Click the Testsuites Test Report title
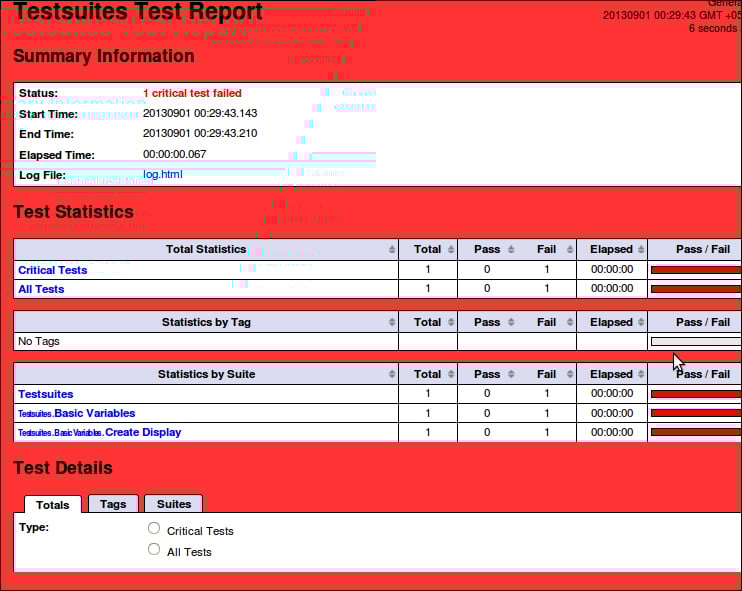This screenshot has height=591, width=742. (x=138, y=11)
